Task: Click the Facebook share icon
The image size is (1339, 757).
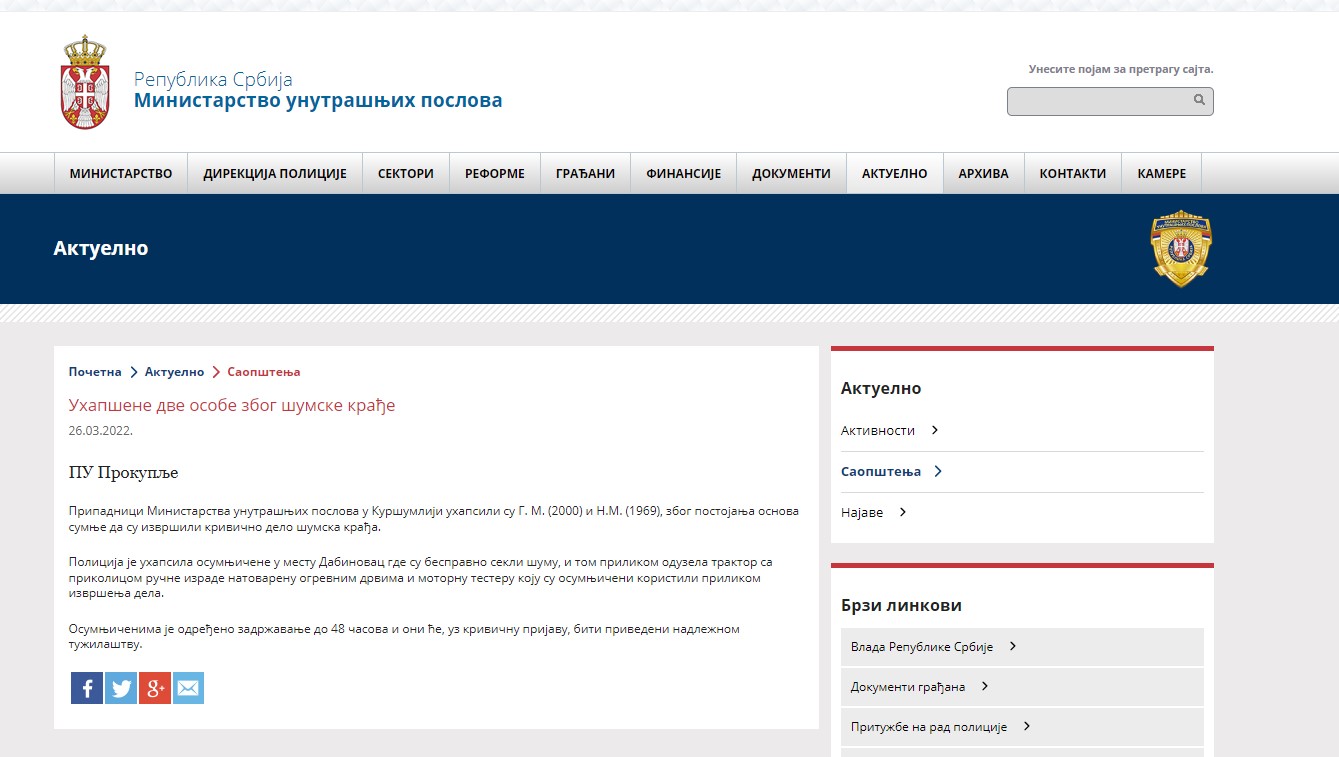Action: (x=87, y=688)
